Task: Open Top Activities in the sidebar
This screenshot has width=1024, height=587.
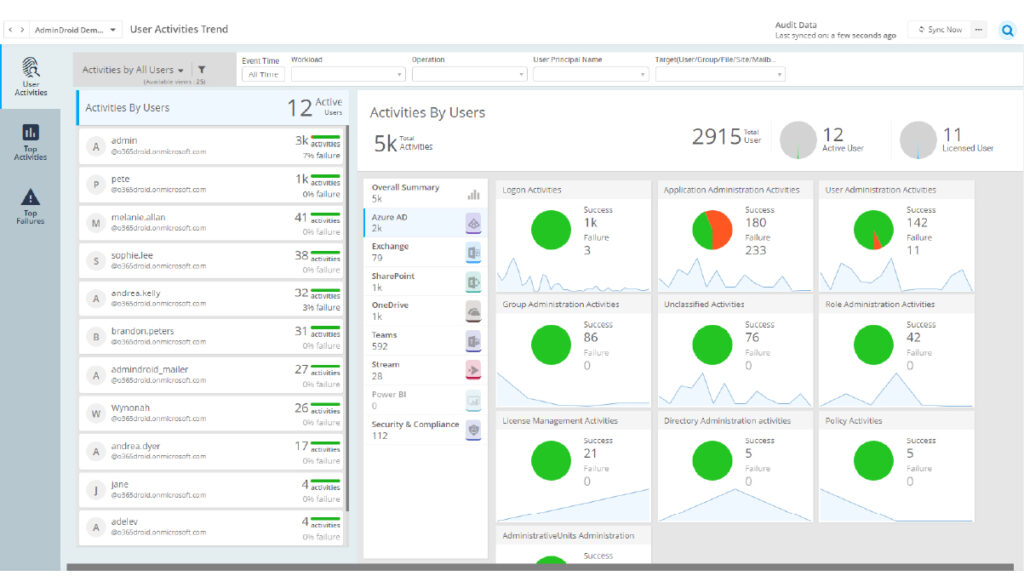Action: click(x=30, y=141)
